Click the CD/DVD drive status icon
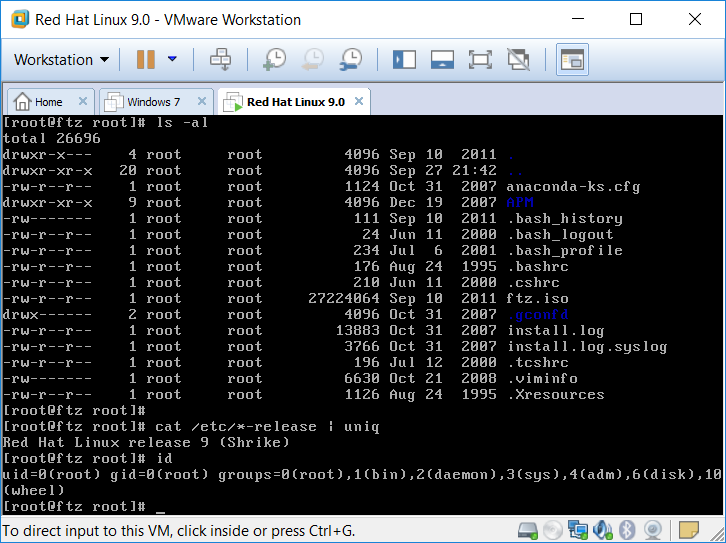 pos(553,529)
